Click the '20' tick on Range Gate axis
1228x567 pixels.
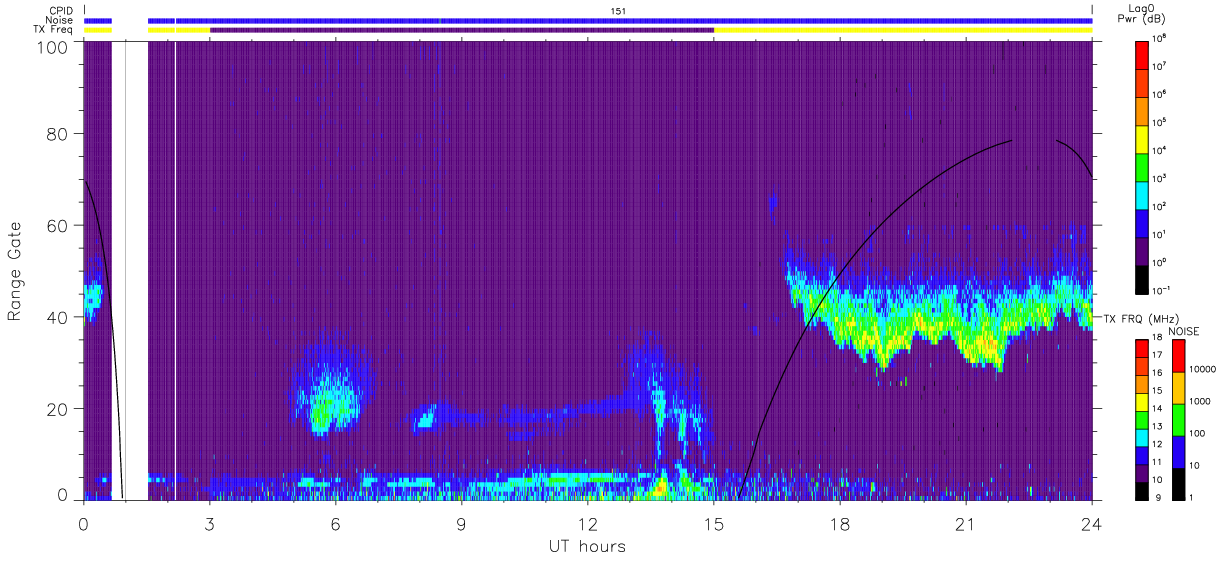tap(59, 409)
